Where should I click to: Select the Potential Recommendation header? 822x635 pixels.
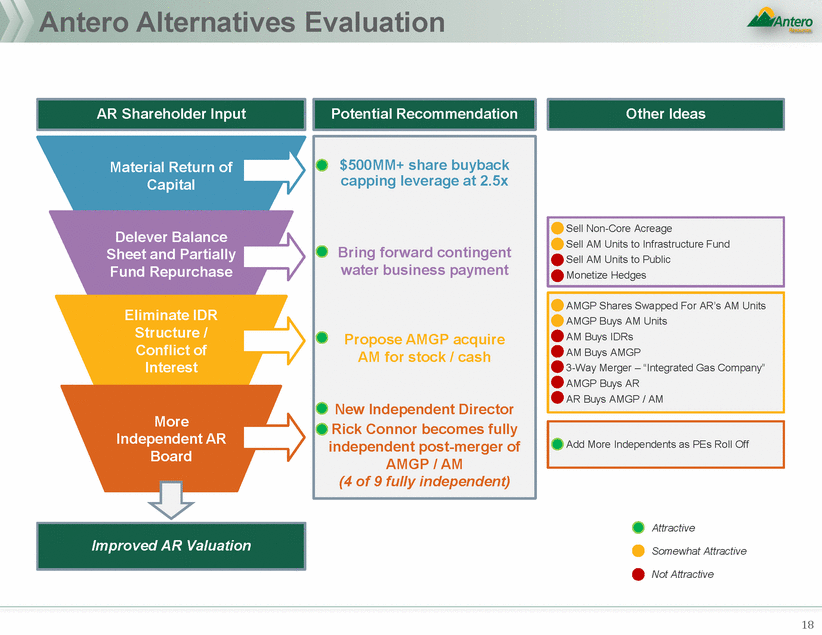pyautogui.click(x=424, y=114)
